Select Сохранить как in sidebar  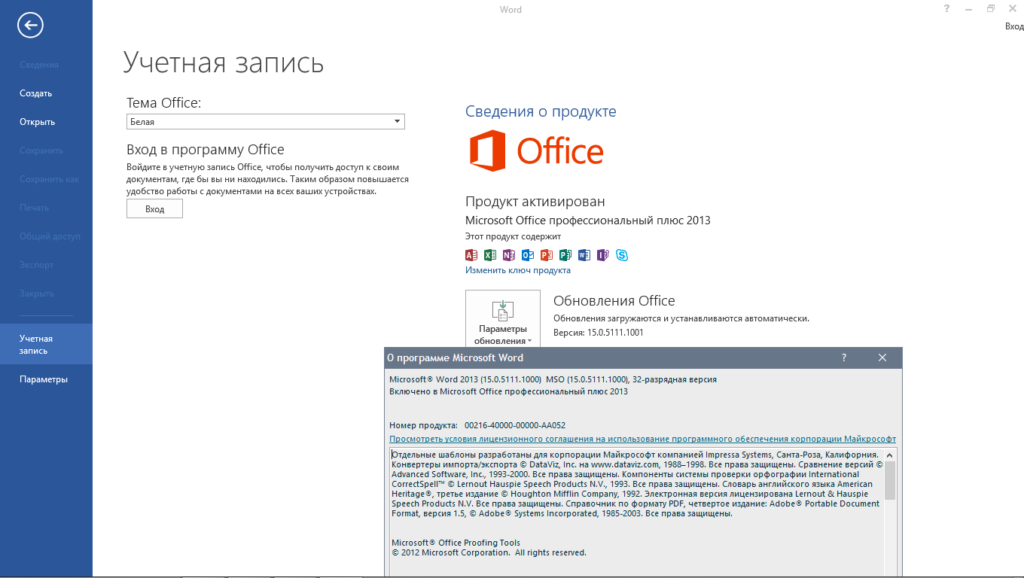pyautogui.click(x=49, y=179)
